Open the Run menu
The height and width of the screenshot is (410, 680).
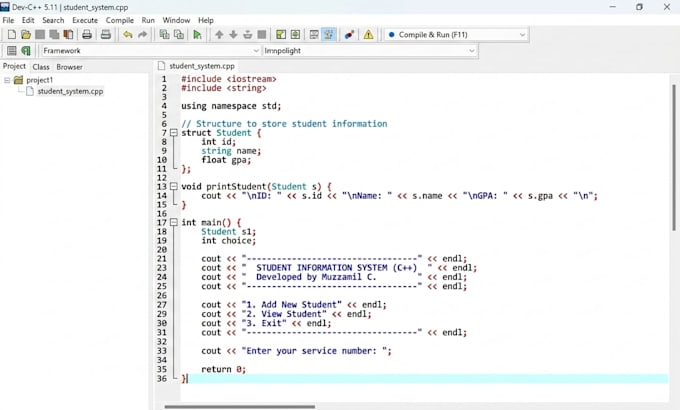click(x=148, y=20)
